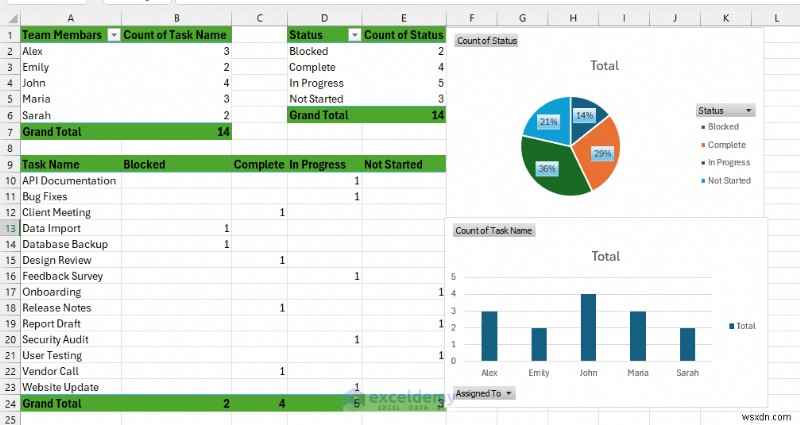Select the Alex bar in bar chart

pos(489,336)
